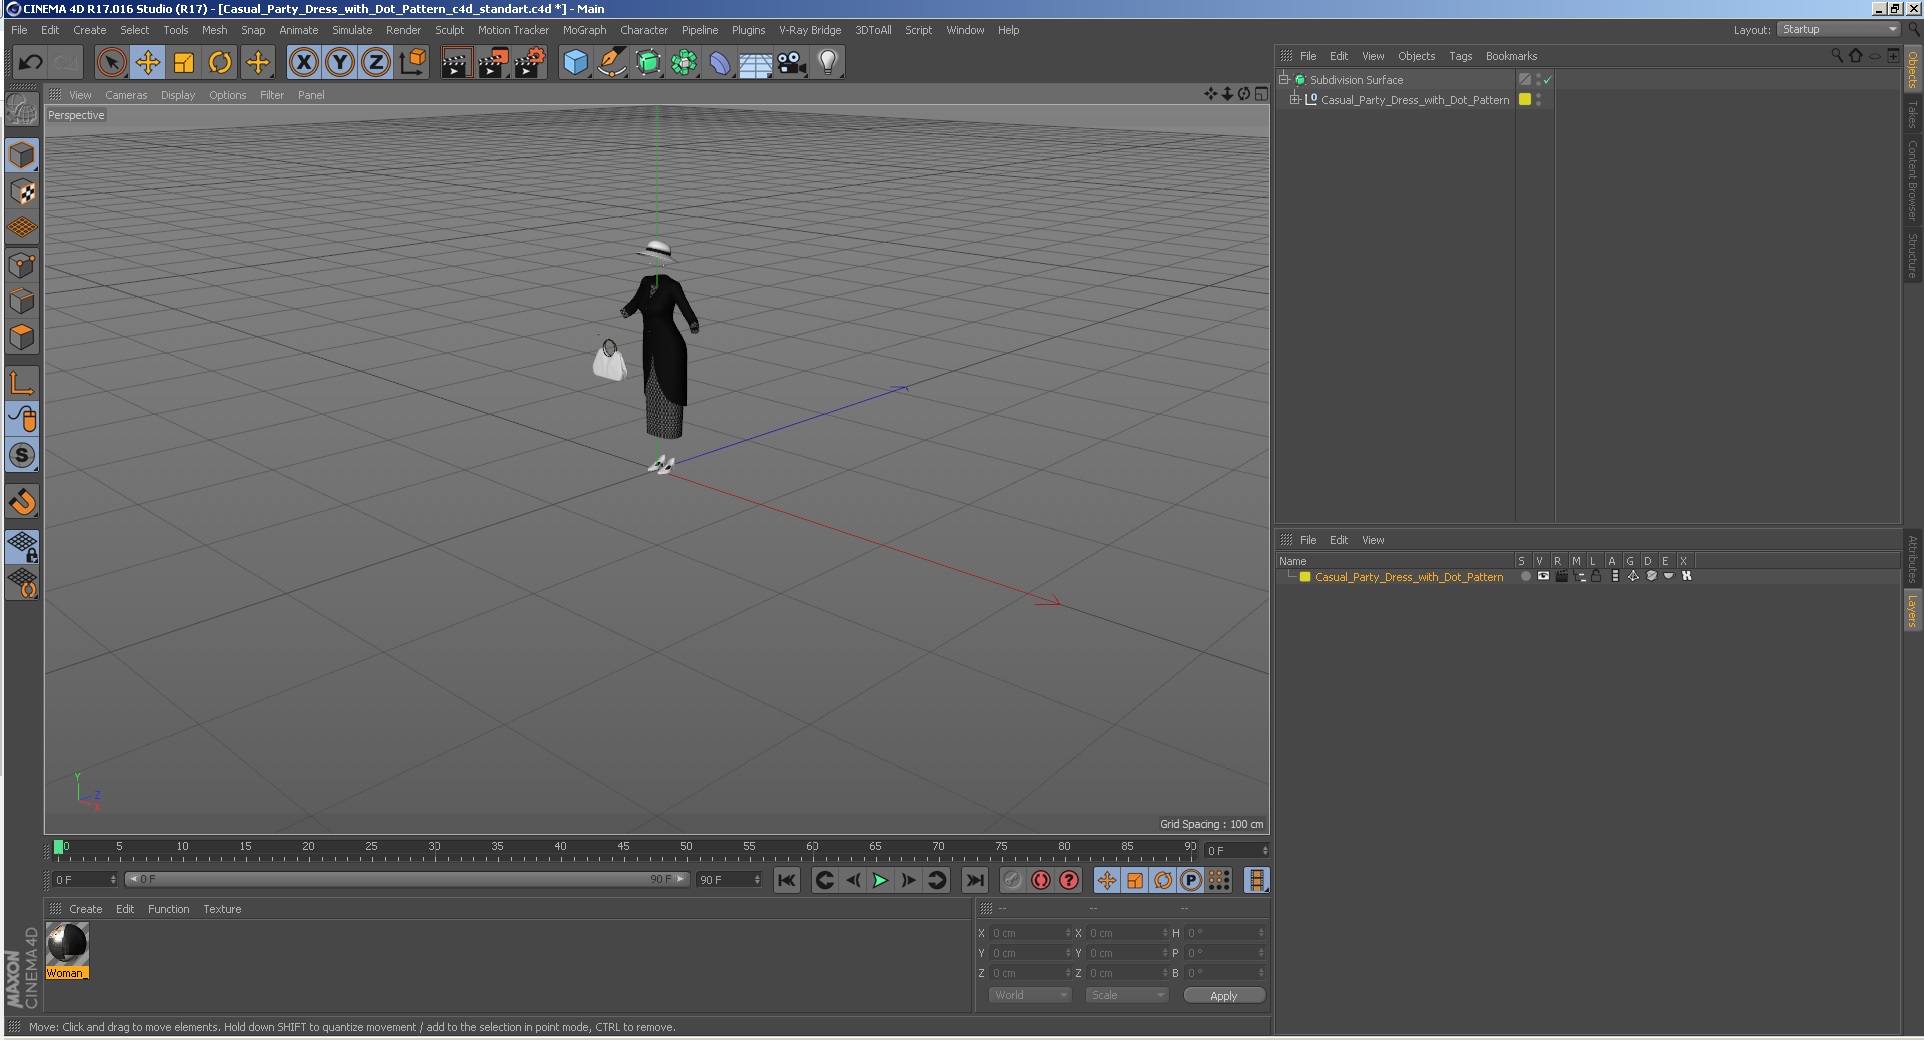Click Render to Picture Viewer icon
Image resolution: width=1924 pixels, height=1040 pixels.
[493, 63]
